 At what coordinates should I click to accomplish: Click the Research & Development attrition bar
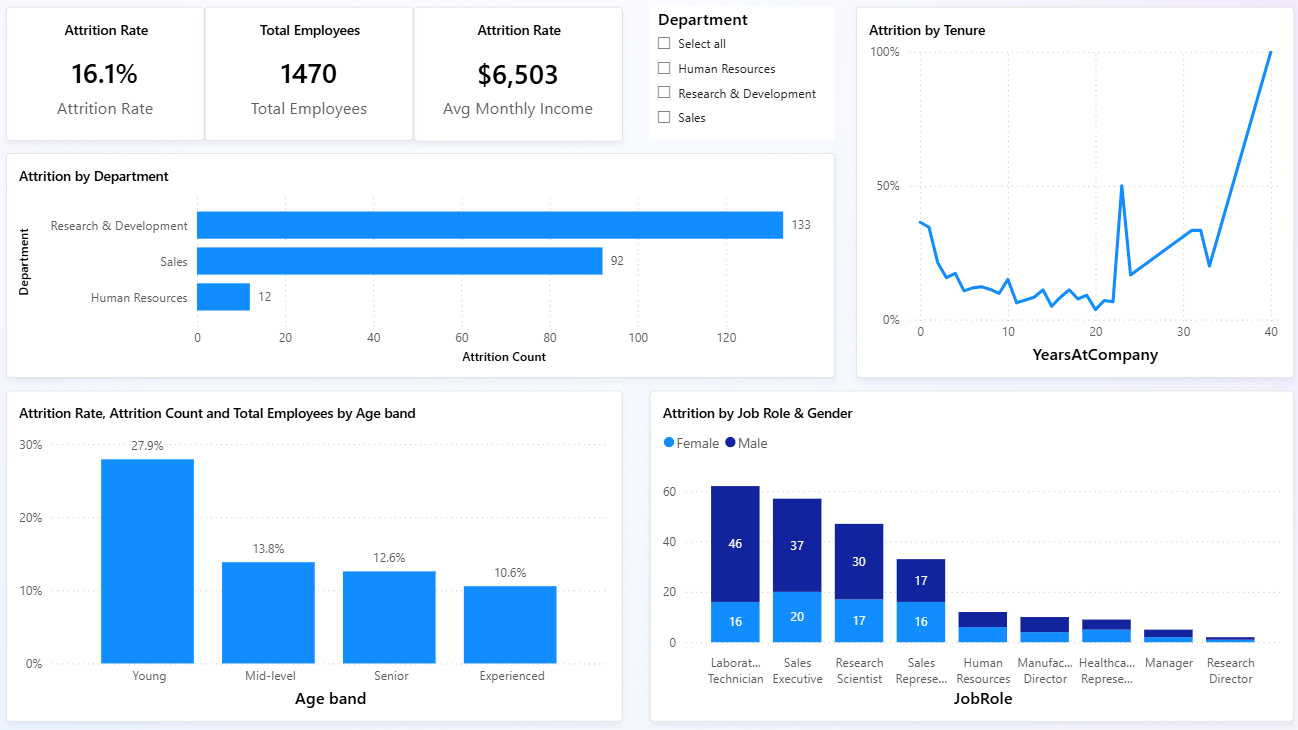coord(490,224)
